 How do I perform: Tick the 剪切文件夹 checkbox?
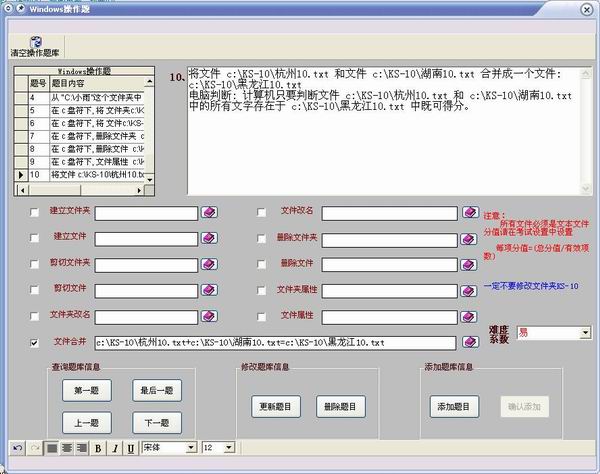tap(34, 264)
